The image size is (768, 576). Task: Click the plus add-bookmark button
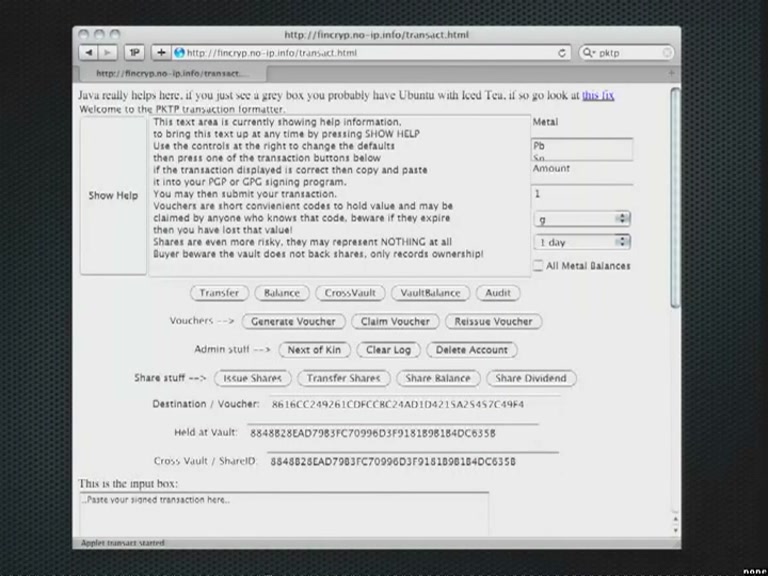tap(161, 52)
